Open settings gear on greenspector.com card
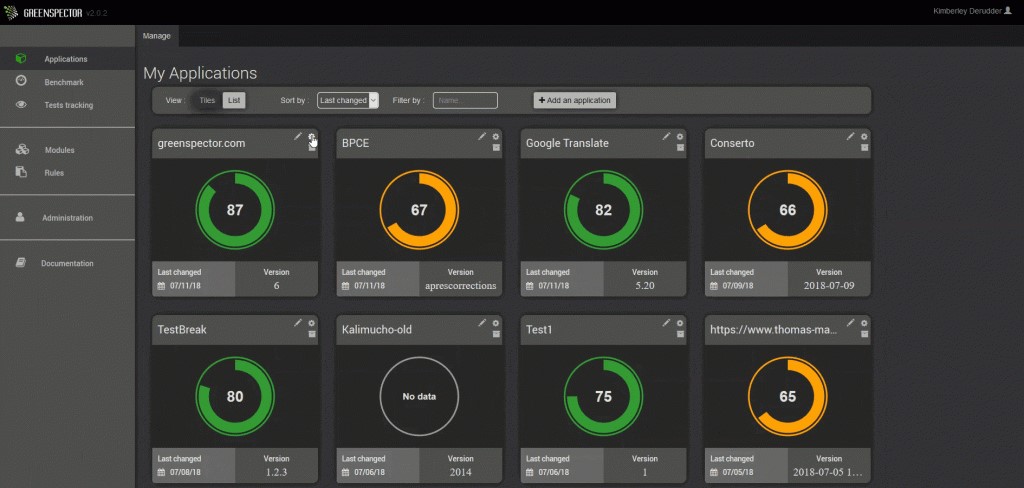This screenshot has height=488, width=1024. (x=312, y=137)
